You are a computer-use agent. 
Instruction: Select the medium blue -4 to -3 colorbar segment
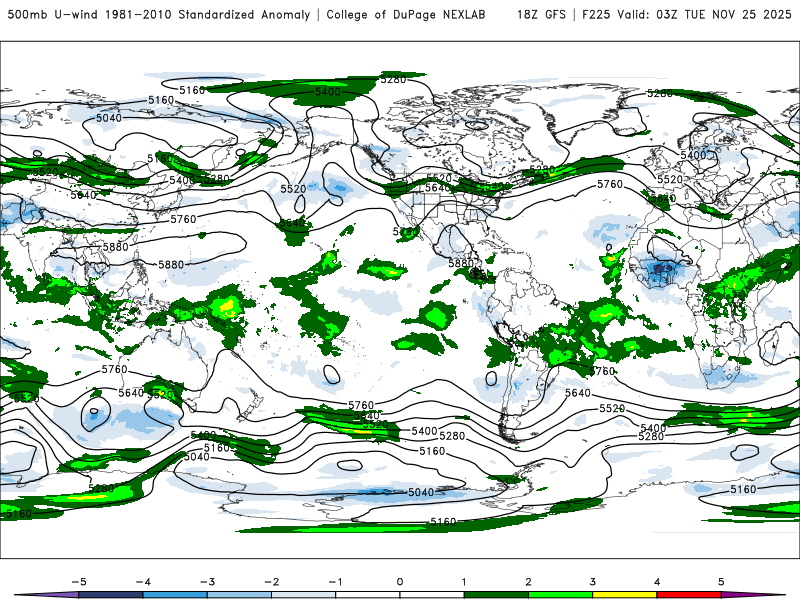tap(175, 595)
